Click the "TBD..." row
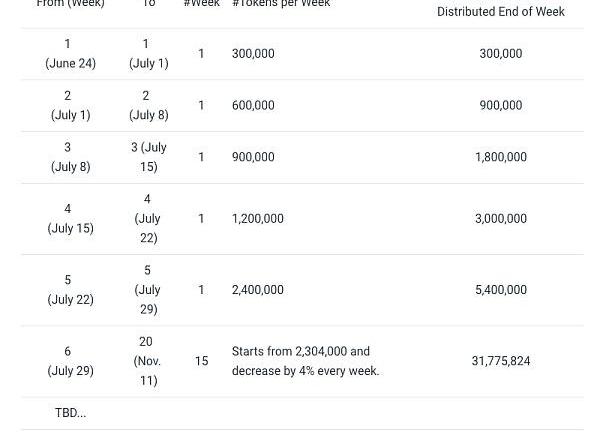600x441 pixels. [x=302, y=413]
